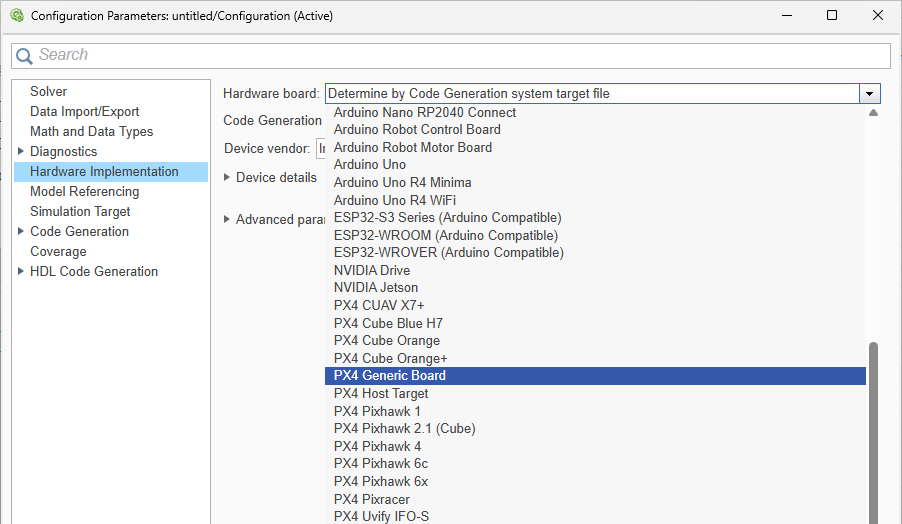Go to the Simulation Target pane
The height and width of the screenshot is (524, 902).
(80, 211)
